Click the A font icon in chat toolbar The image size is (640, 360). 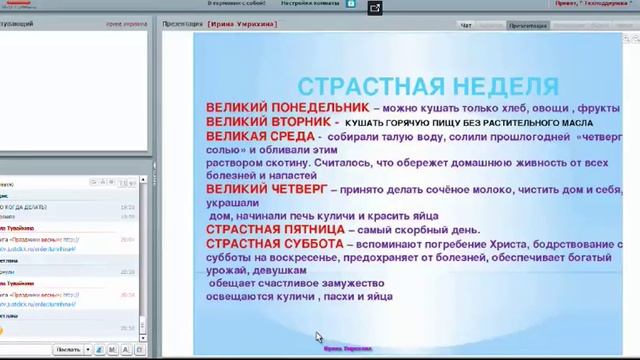pos(126,350)
